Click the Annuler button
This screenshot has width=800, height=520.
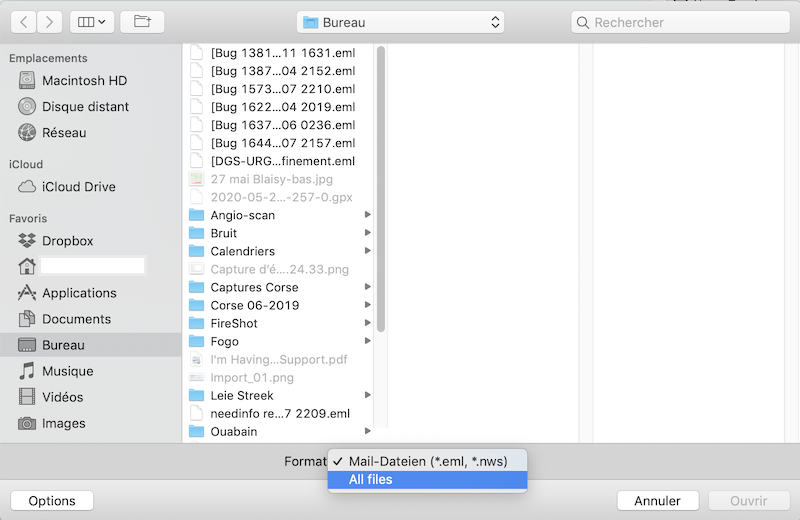(658, 501)
